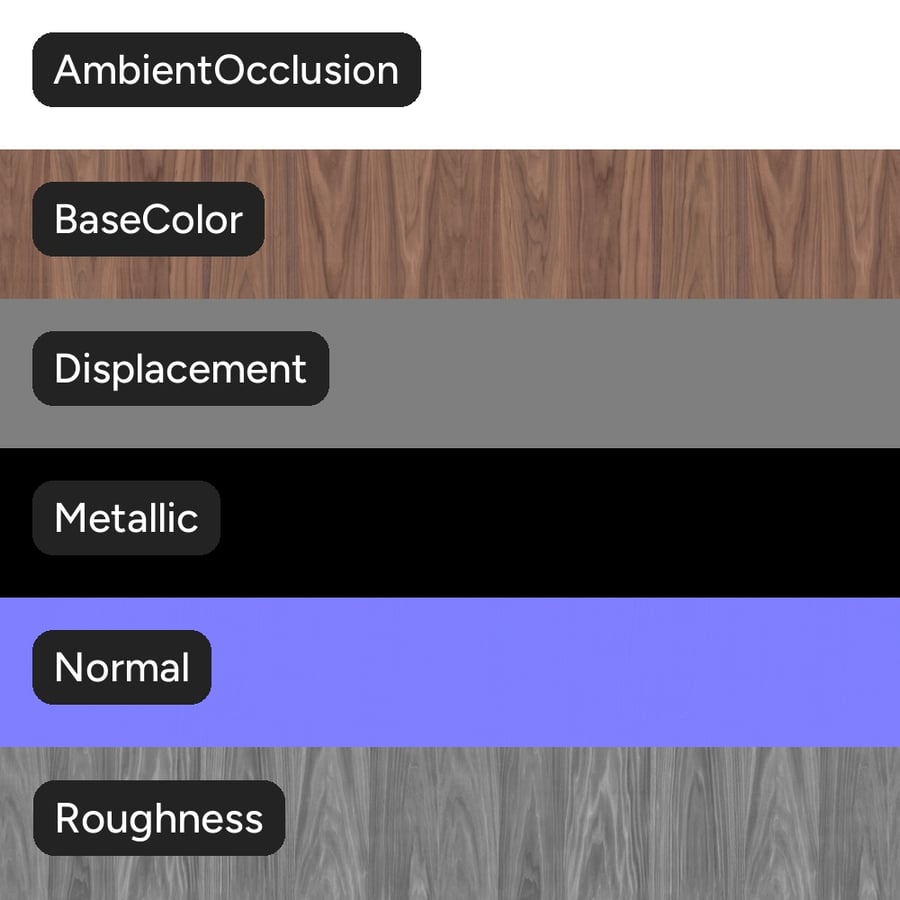The image size is (900, 900).
Task: Pick the periwinkle Normal map color
Action: tap(556, 672)
